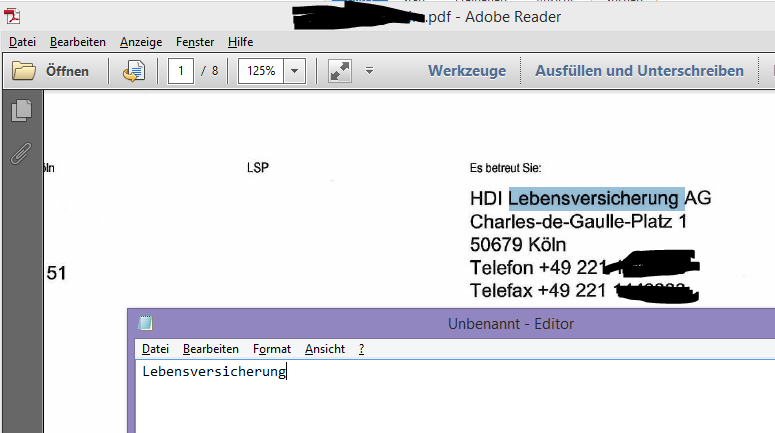
Task: Click the Lebensversicherung text in Editor
Action: click(x=214, y=372)
